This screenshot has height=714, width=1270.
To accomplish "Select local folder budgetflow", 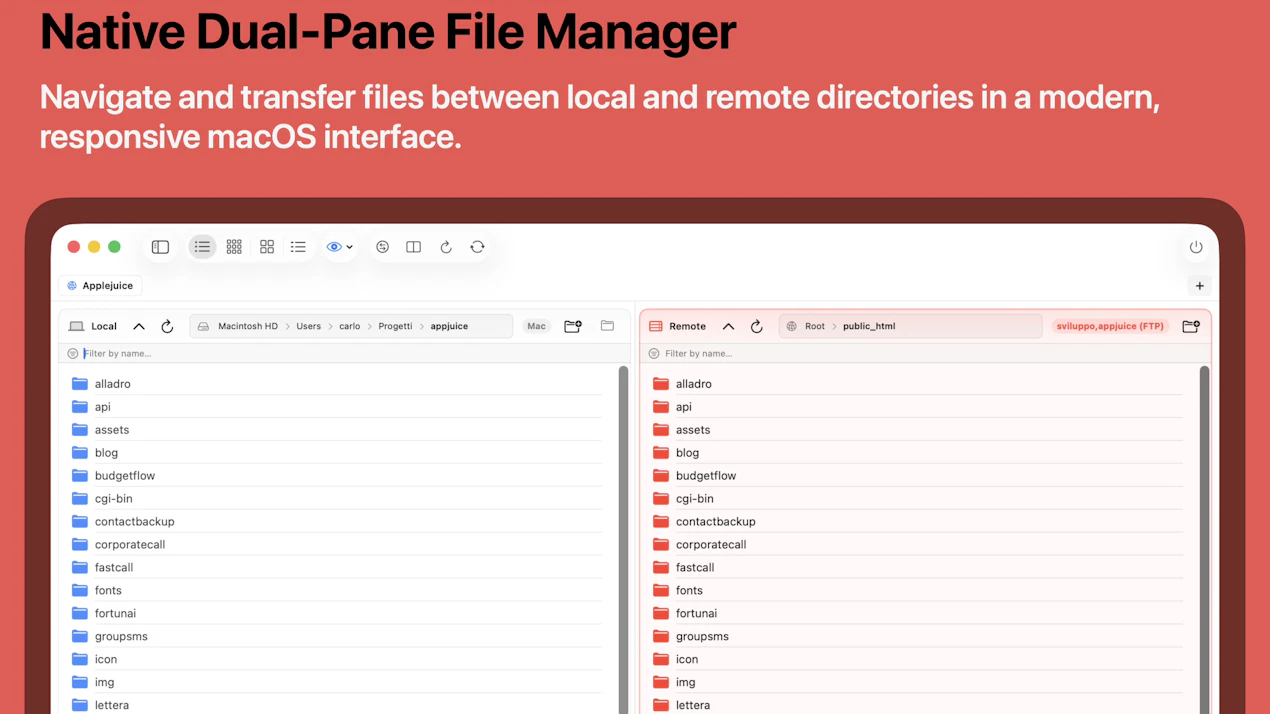I will [x=337, y=476].
